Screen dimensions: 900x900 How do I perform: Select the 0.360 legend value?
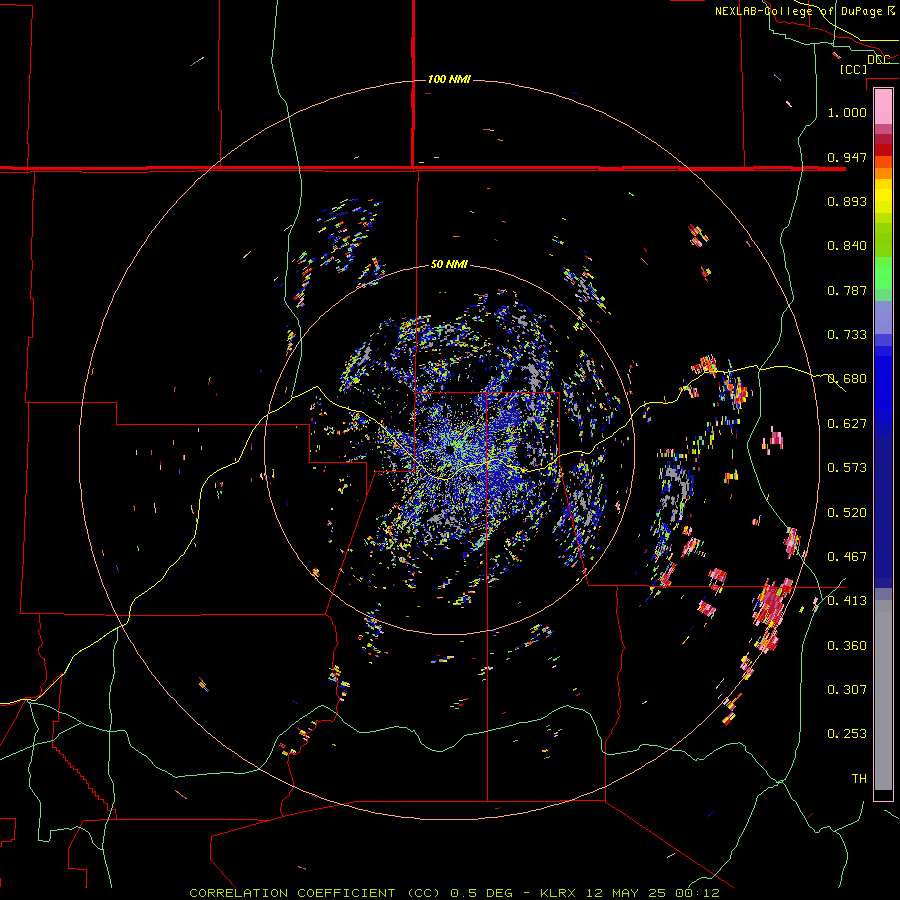pyautogui.click(x=847, y=646)
